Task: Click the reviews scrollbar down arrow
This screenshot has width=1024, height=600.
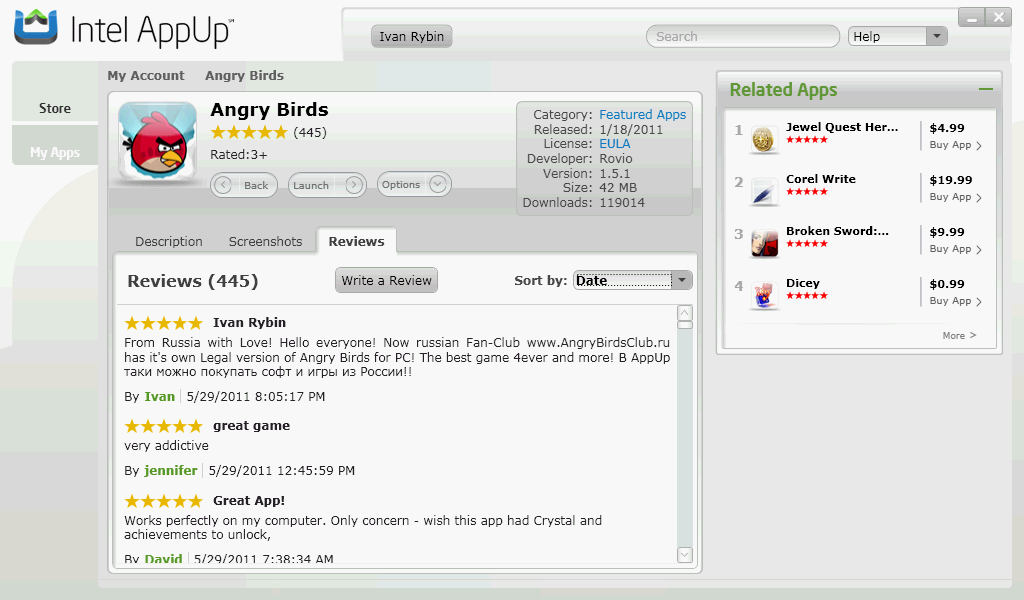Action: pos(684,555)
